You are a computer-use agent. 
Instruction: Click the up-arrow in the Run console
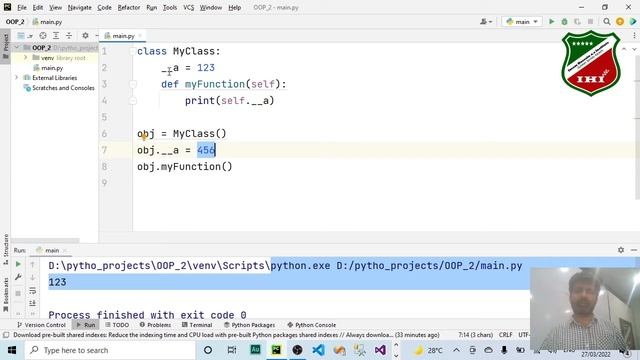click(33, 264)
